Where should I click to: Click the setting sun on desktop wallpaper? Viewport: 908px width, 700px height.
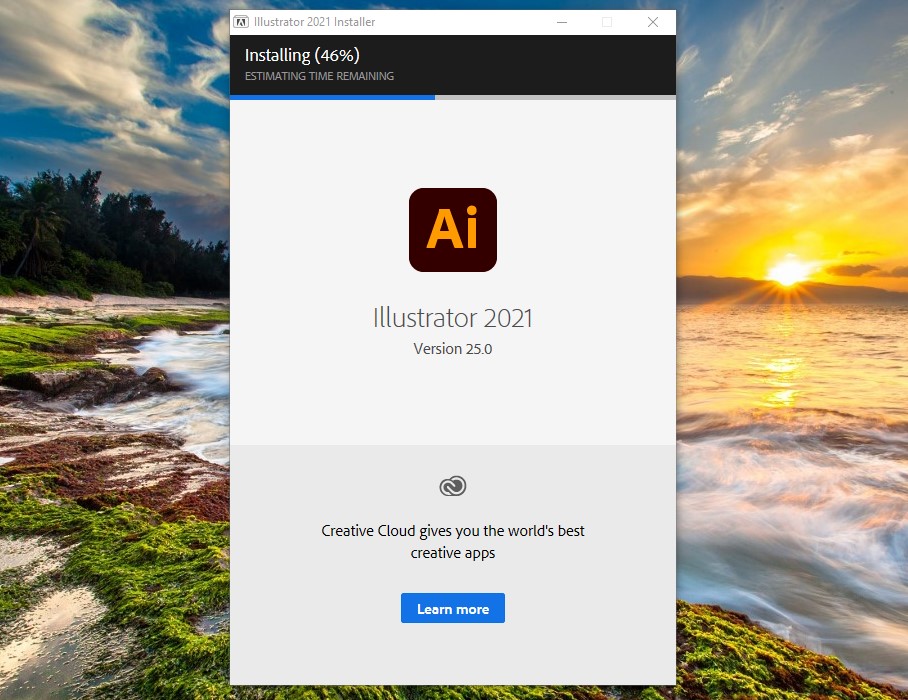click(790, 270)
